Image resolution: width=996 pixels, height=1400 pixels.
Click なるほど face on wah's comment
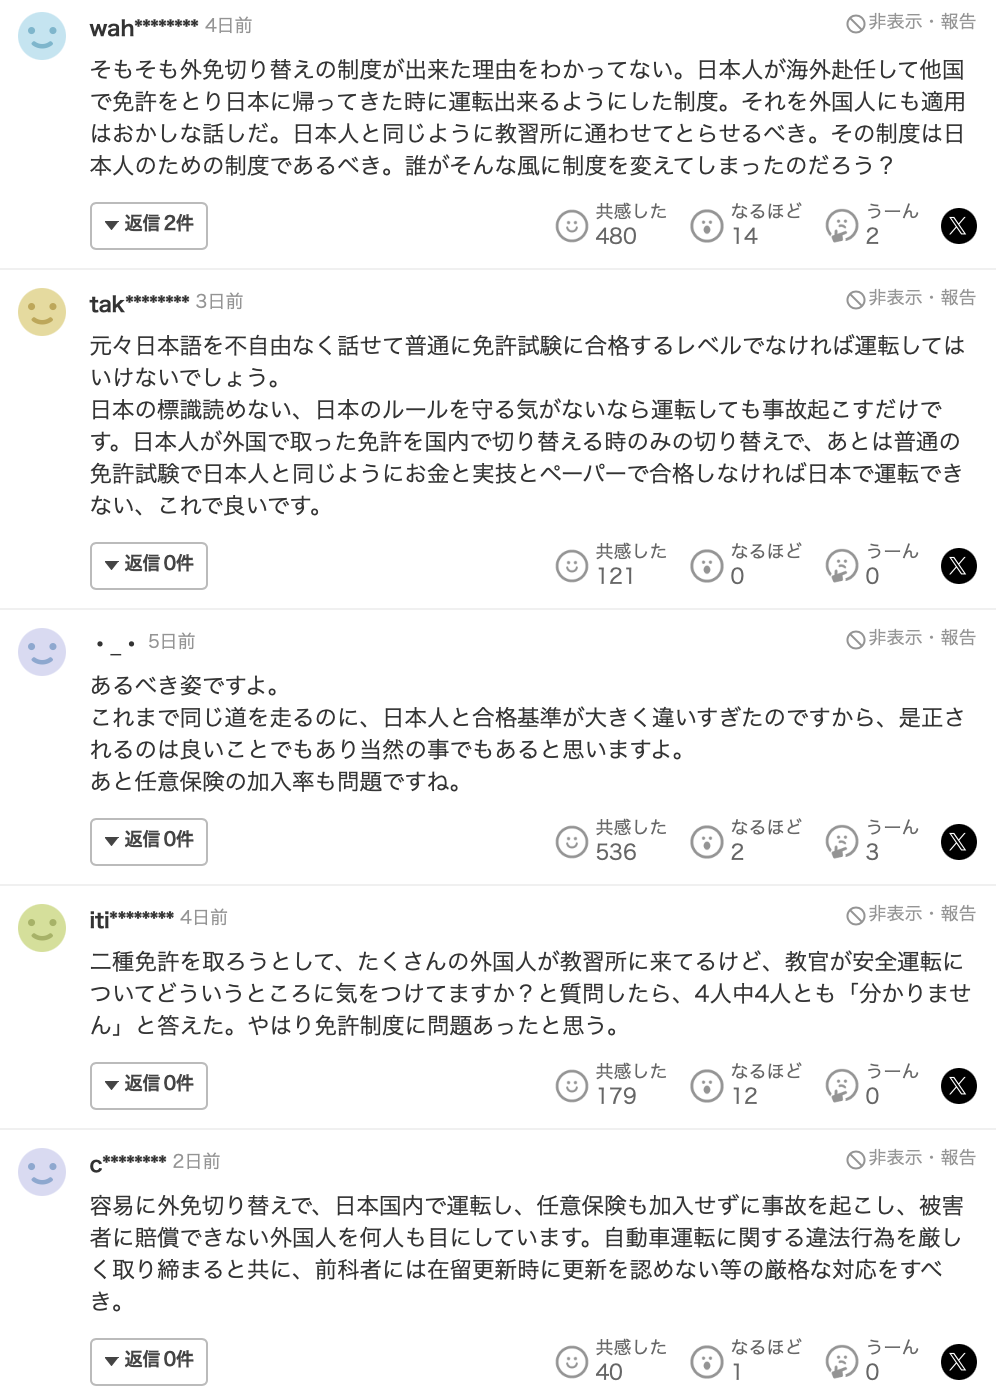pyautogui.click(x=707, y=226)
